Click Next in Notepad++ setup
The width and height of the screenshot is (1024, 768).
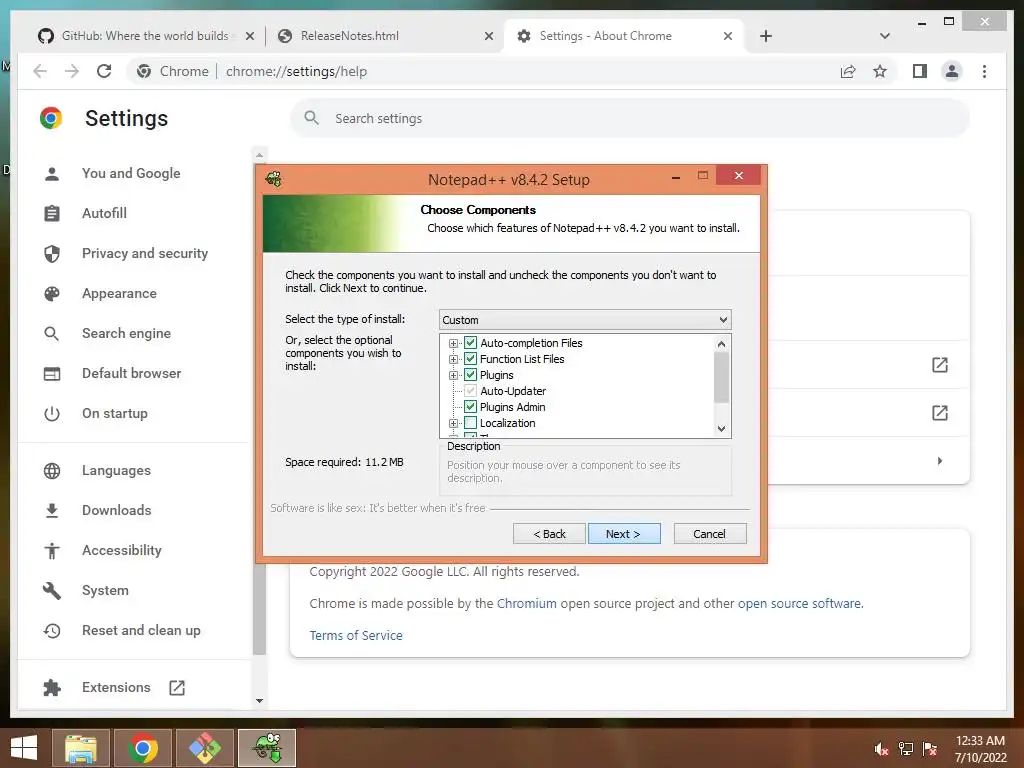tap(624, 534)
